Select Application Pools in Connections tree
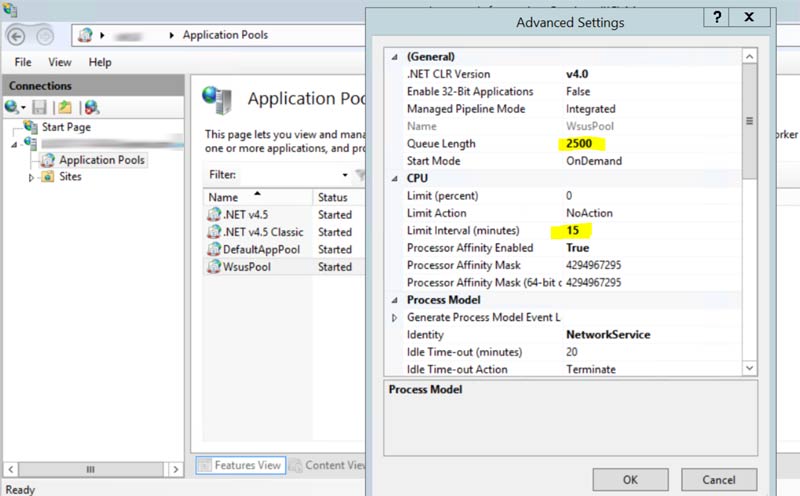The height and width of the screenshot is (496, 800). 102,160
